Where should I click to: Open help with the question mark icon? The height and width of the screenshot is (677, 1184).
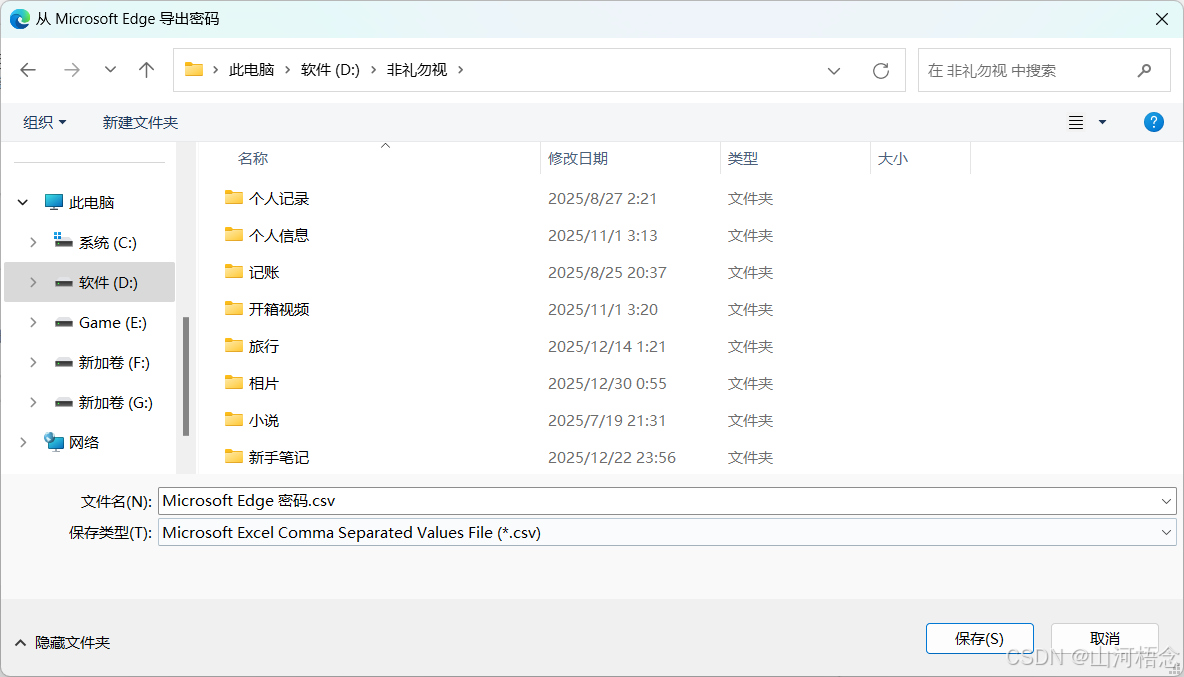click(x=1154, y=122)
